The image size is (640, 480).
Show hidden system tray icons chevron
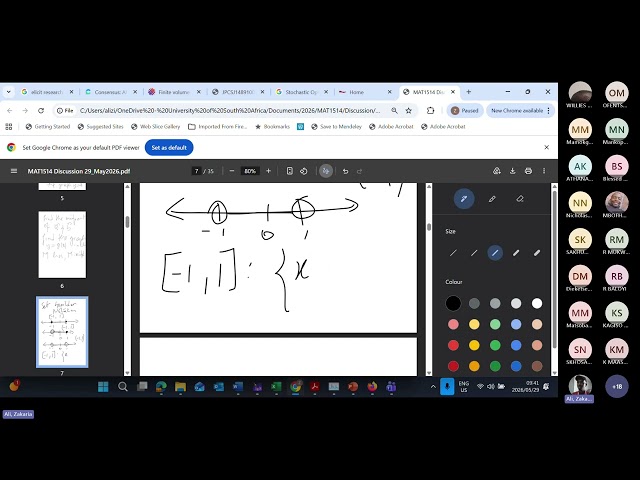pos(433,387)
